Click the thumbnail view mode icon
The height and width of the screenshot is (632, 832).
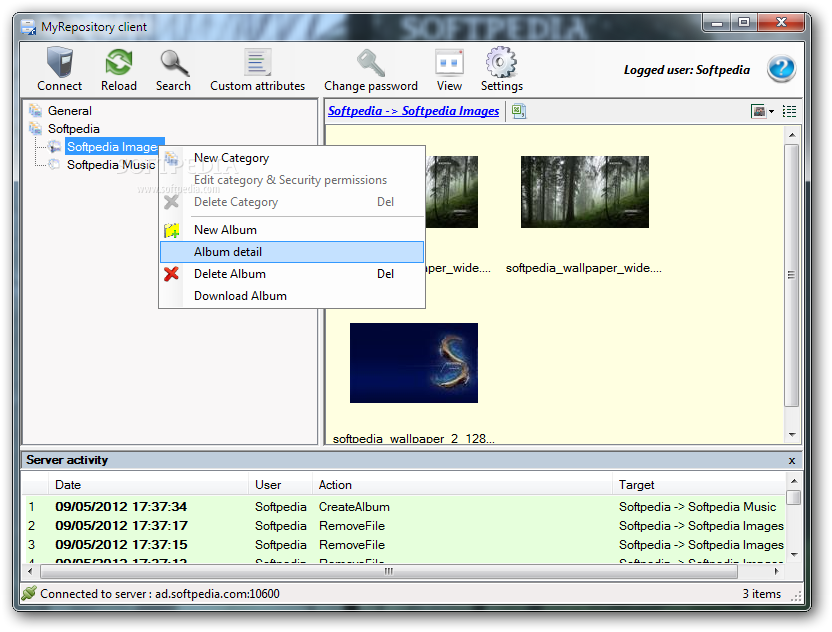pyautogui.click(x=758, y=111)
